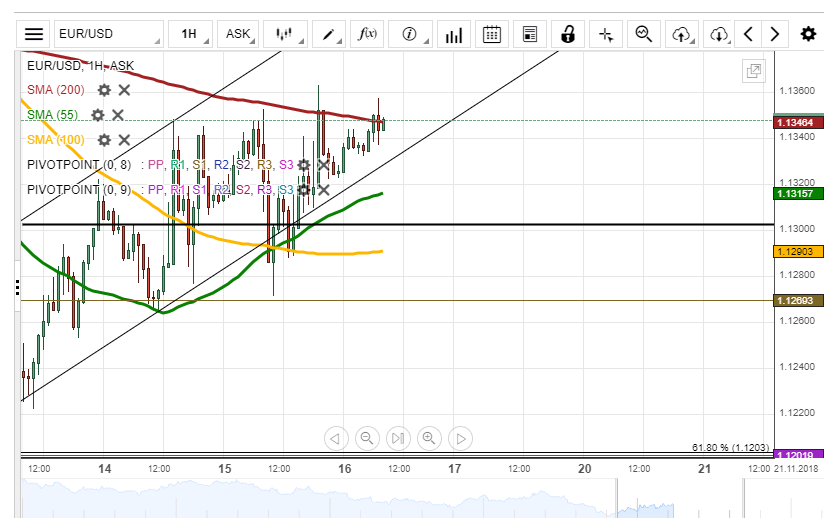834x523 pixels.
Task: Step chart forward with right arrow circle
Action: [461, 438]
